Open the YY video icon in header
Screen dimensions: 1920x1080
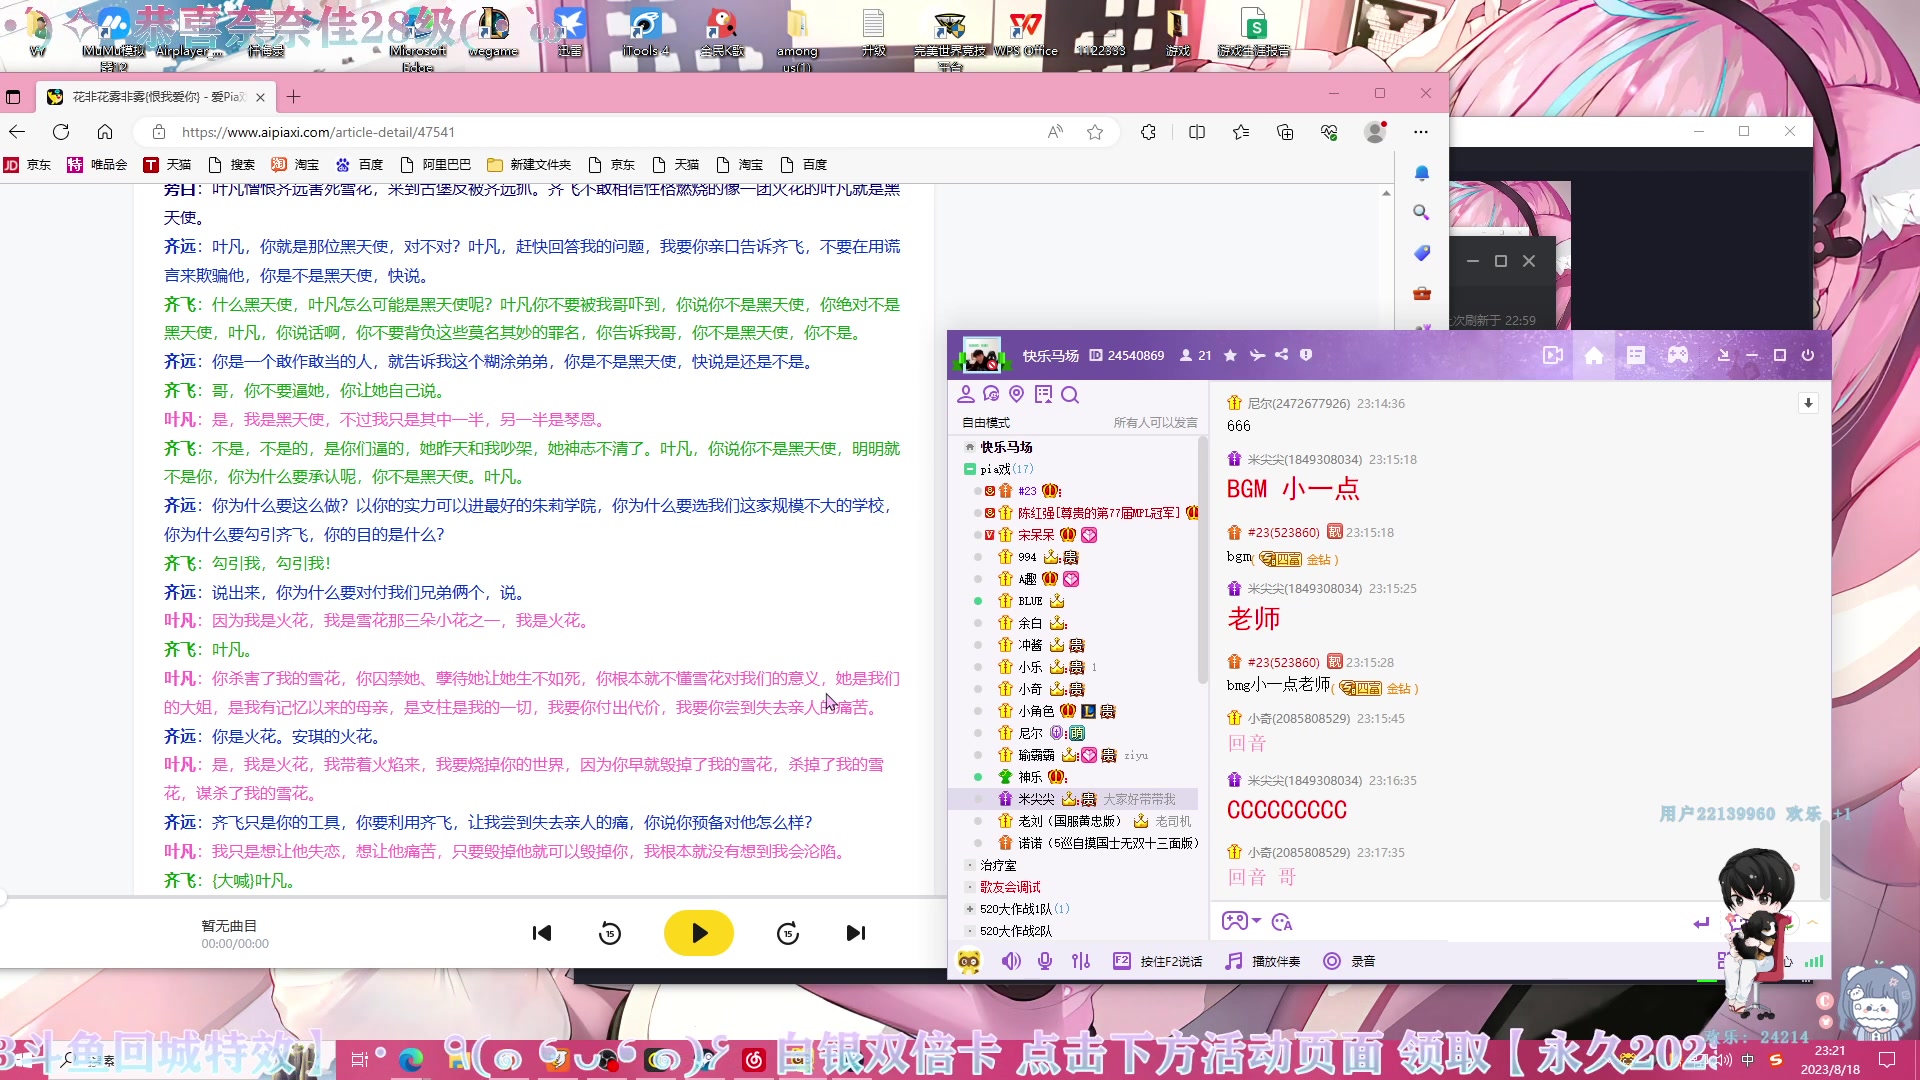tap(1553, 356)
